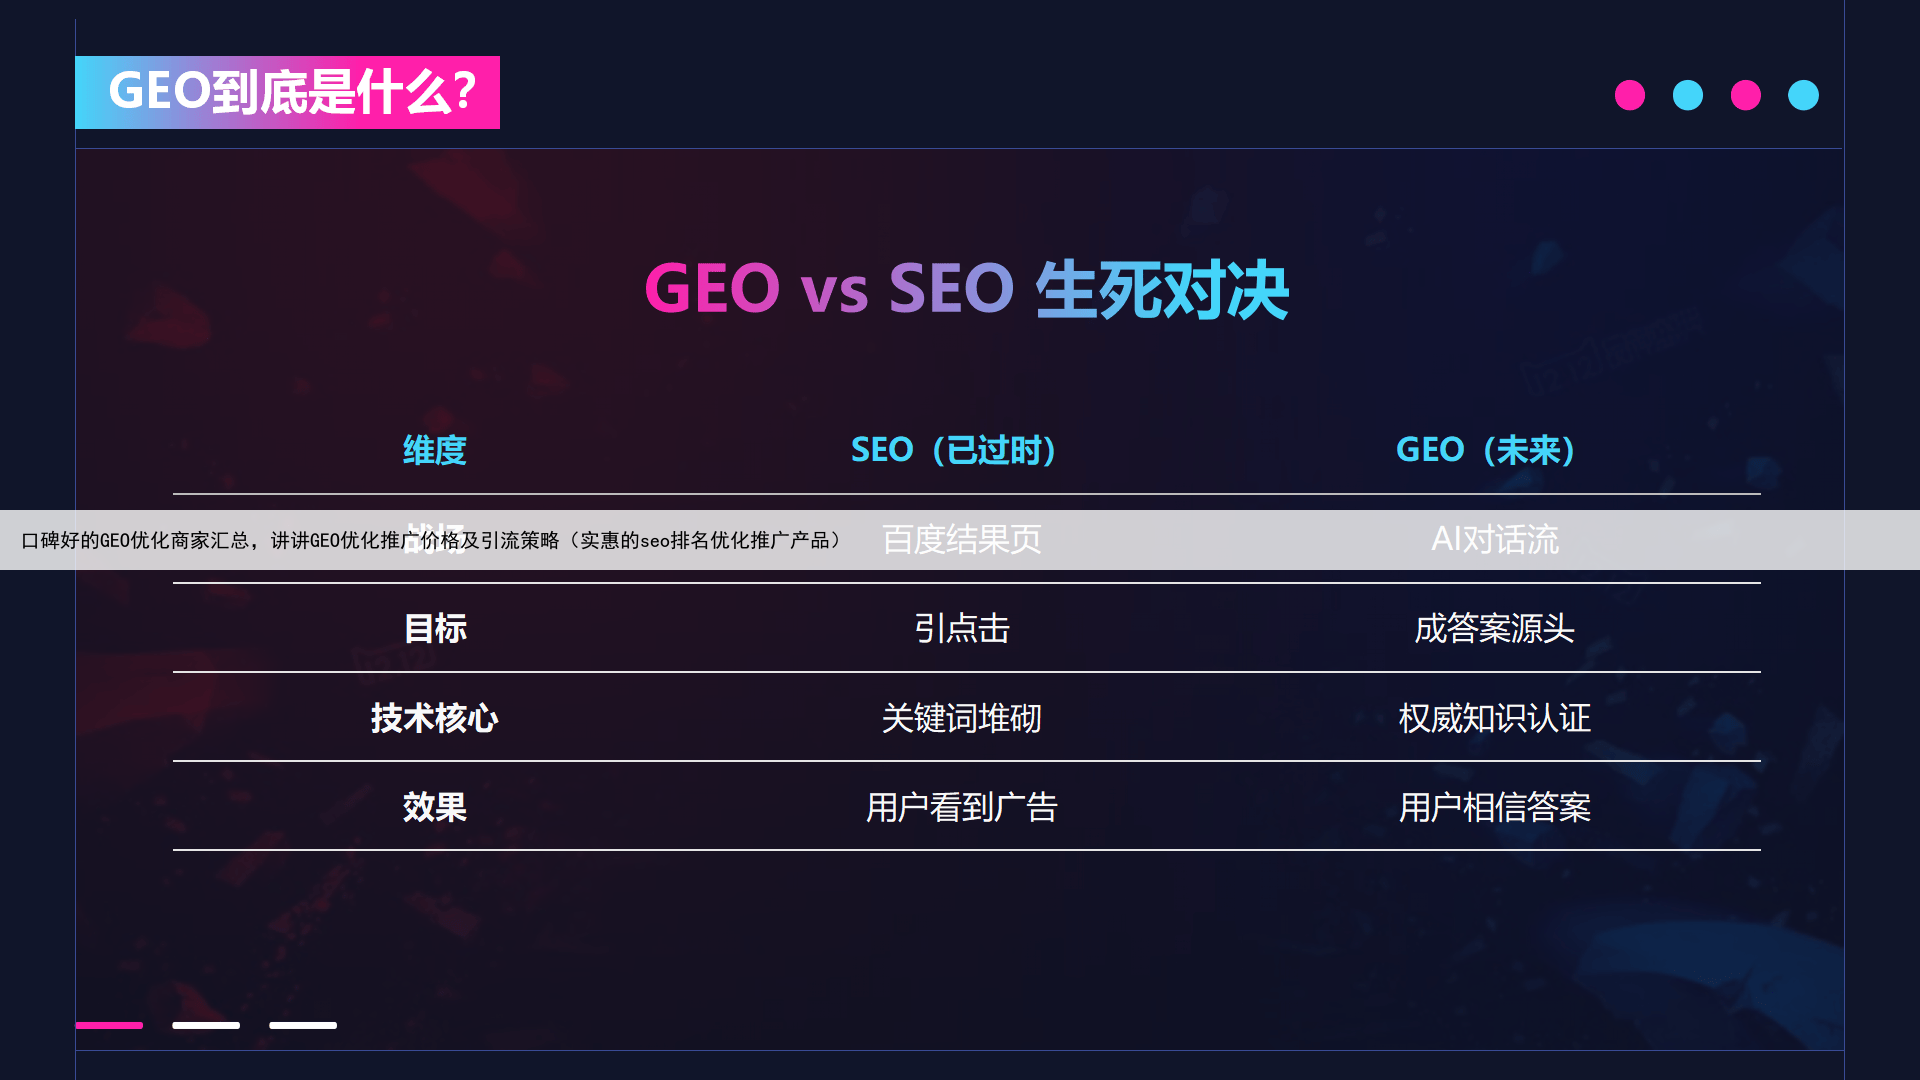Click the "用户相信答案" cell

tap(1495, 807)
